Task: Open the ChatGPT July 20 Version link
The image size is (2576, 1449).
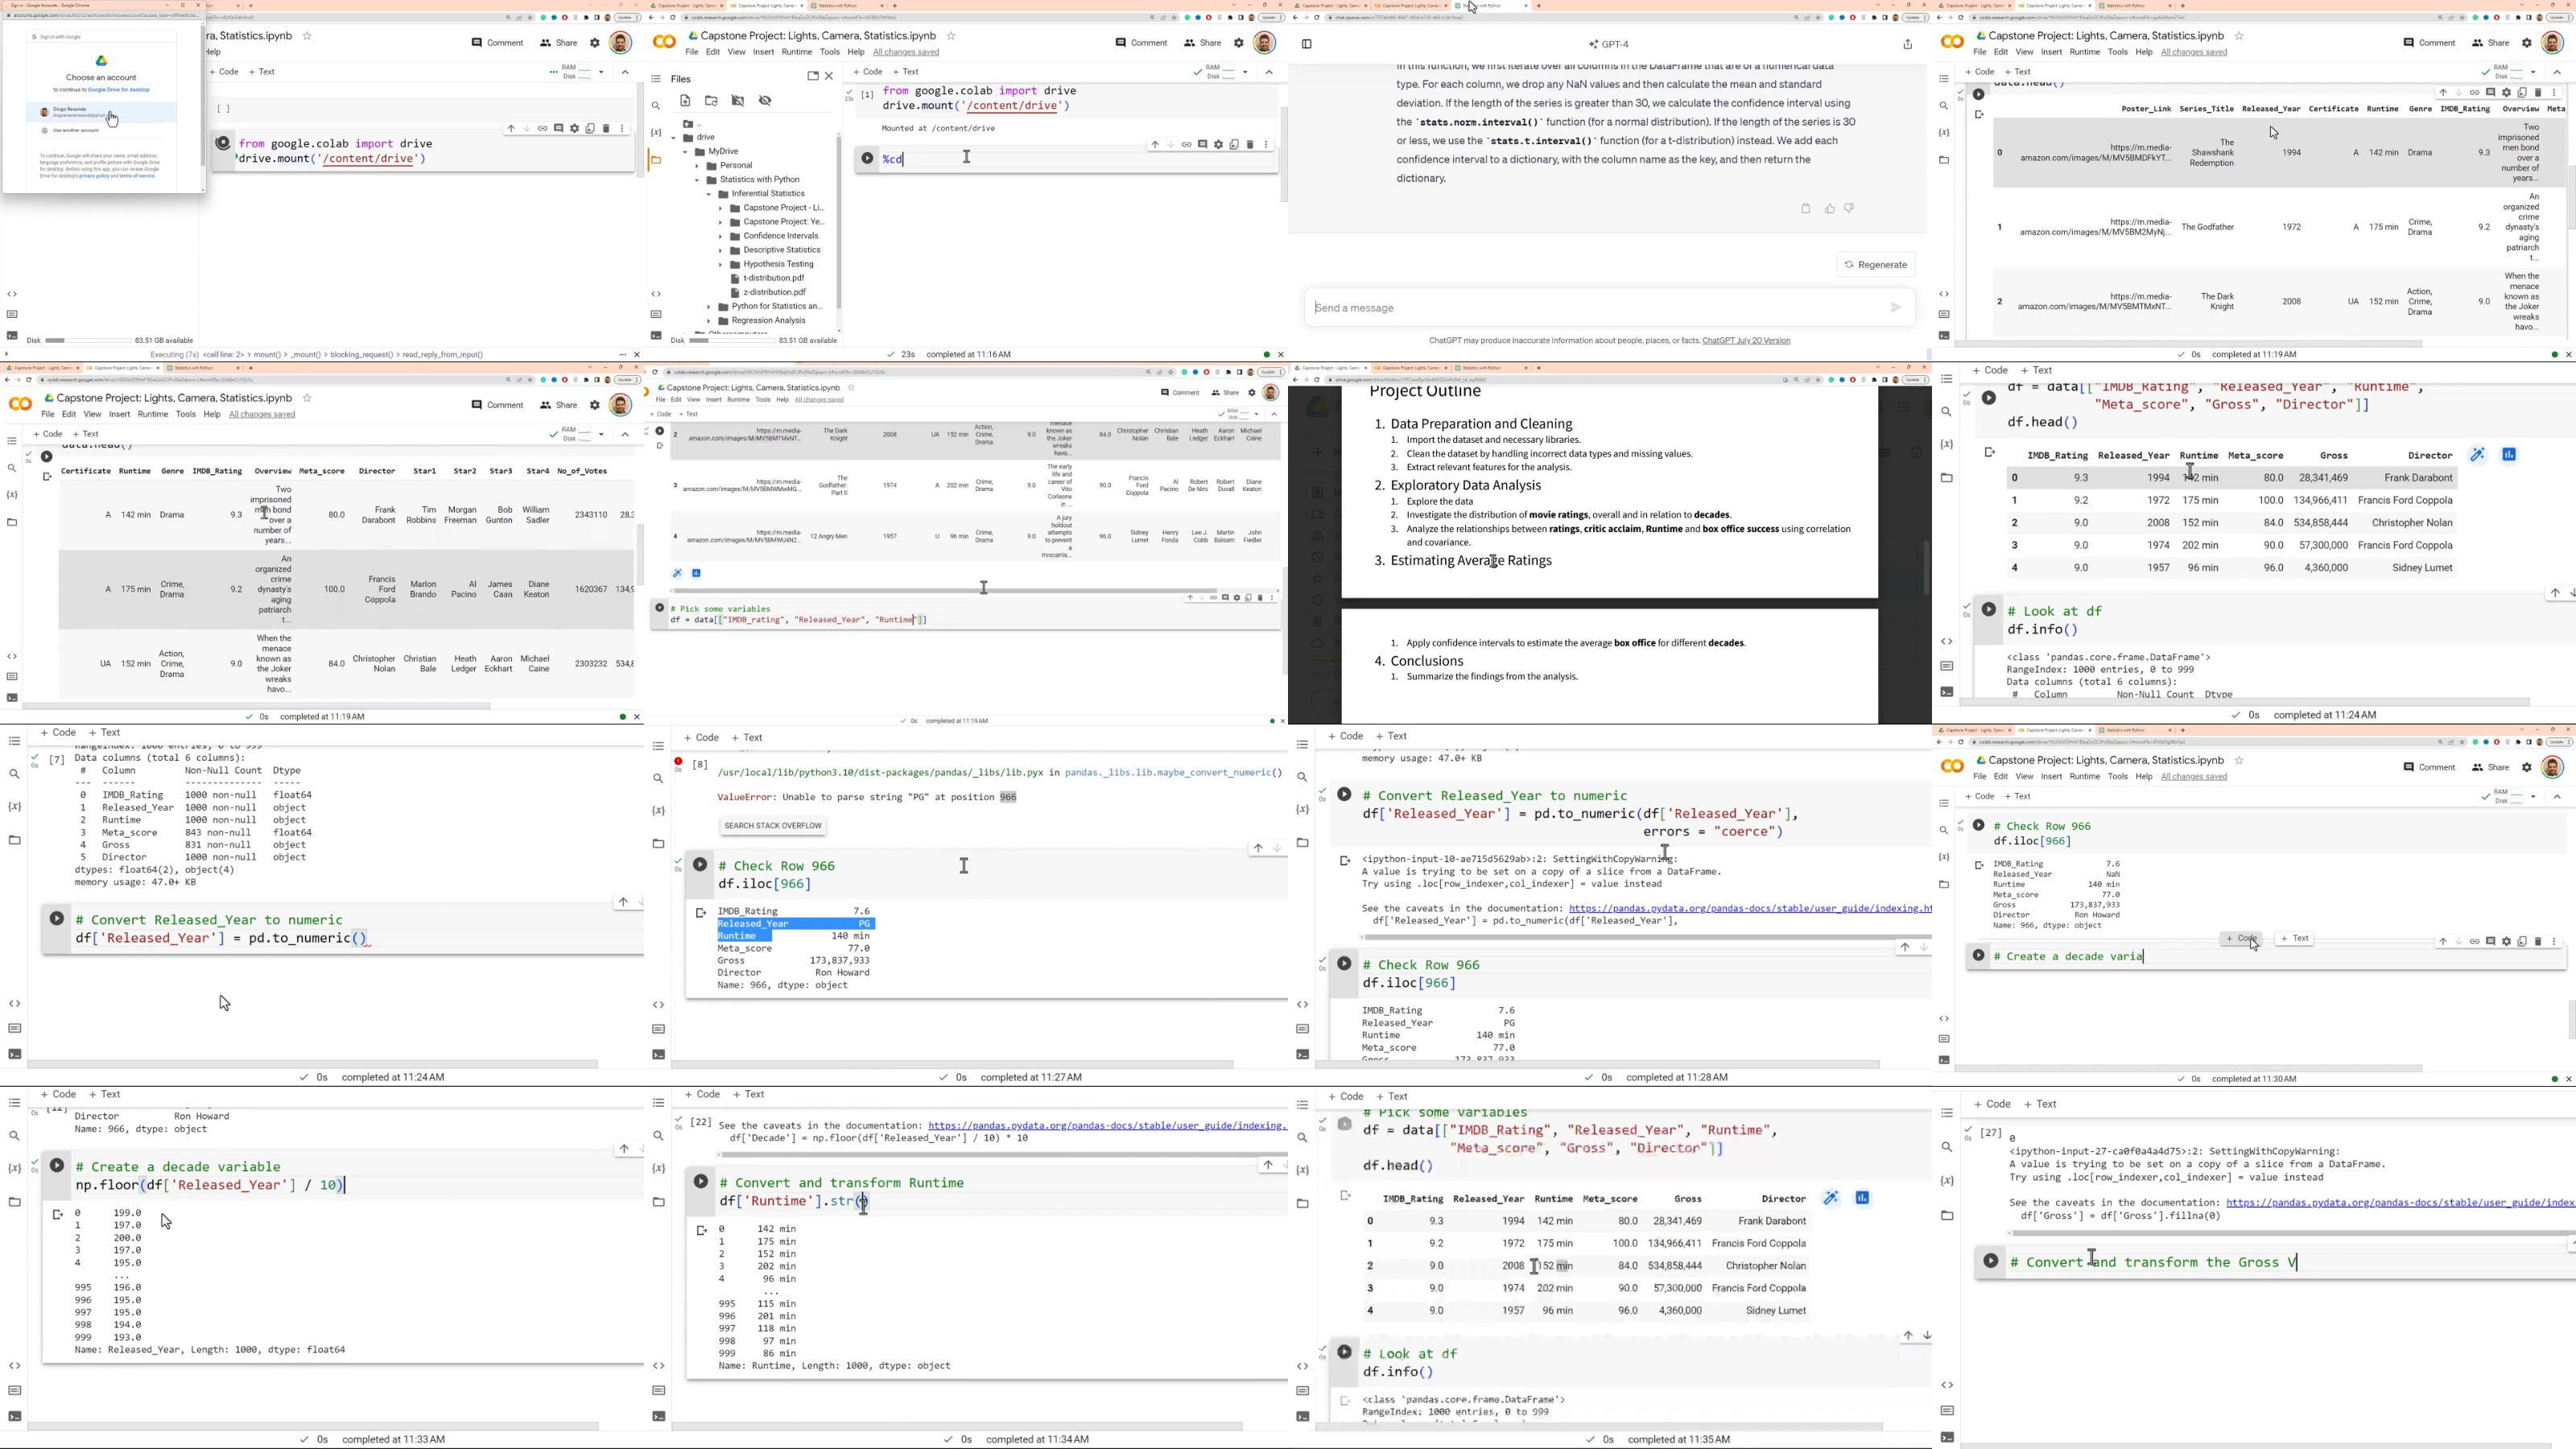Action: (1746, 341)
